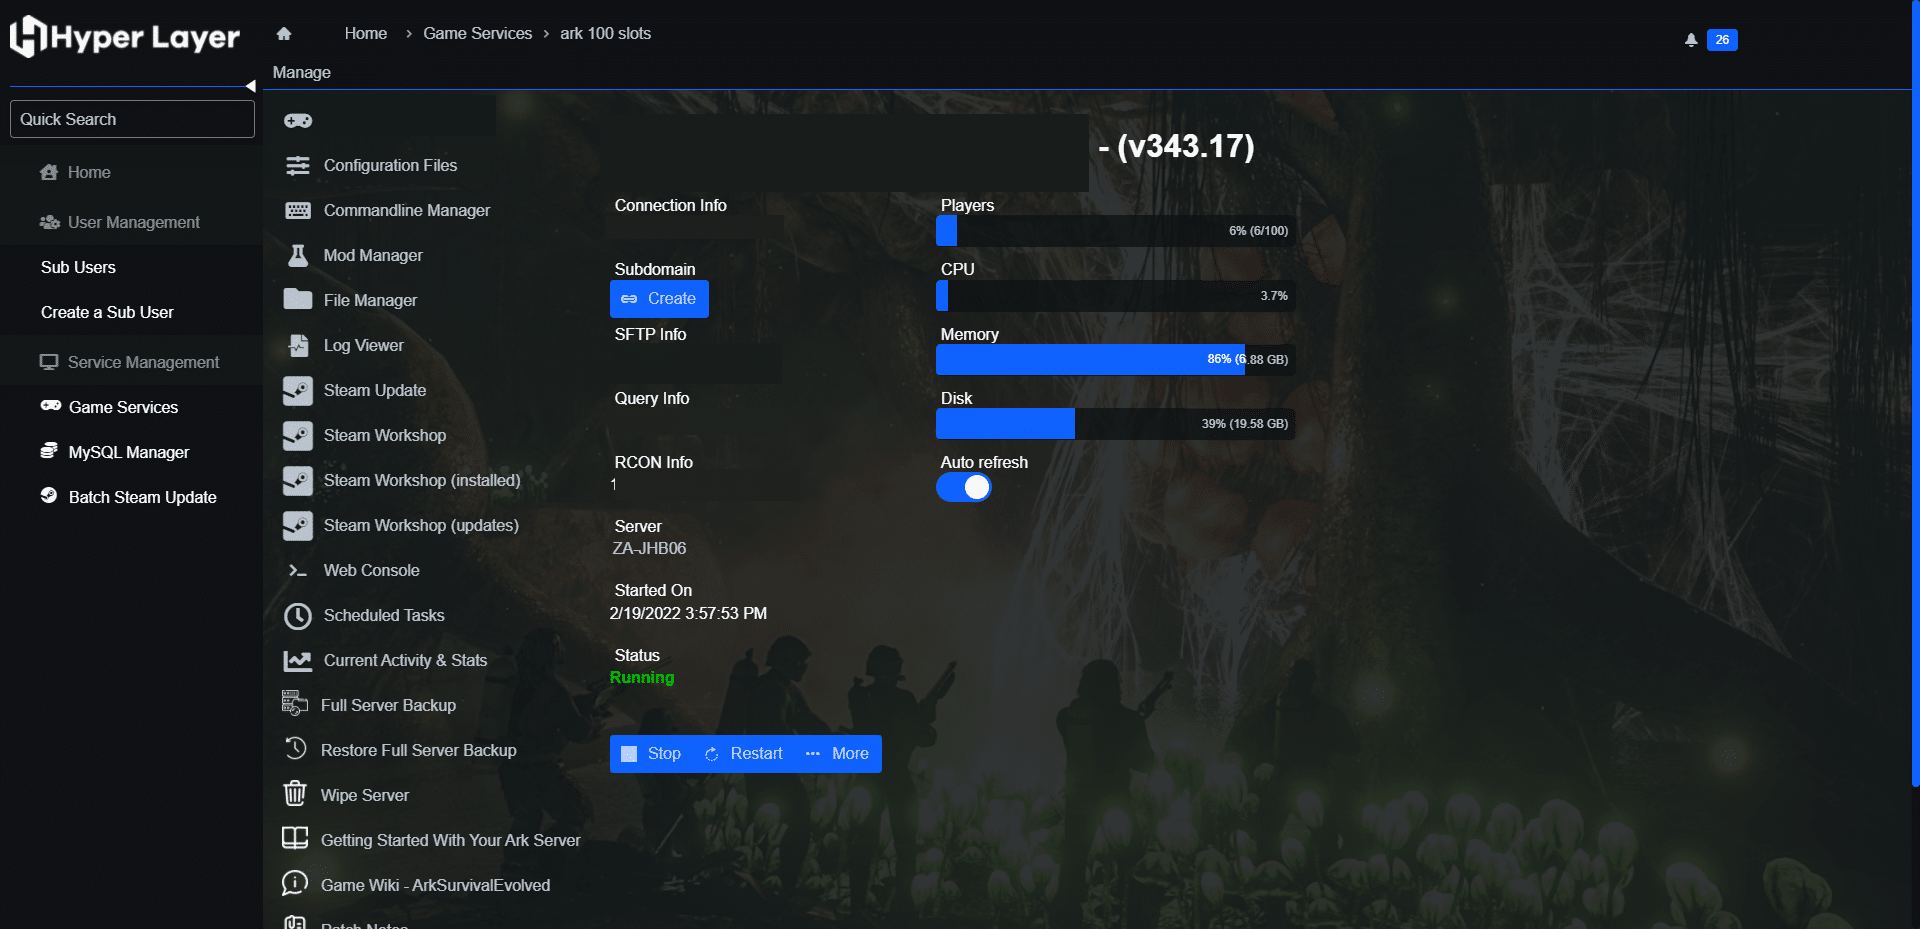Click ark 100 slots breadcrumb
Screen dimensions: 1920x929
605,33
